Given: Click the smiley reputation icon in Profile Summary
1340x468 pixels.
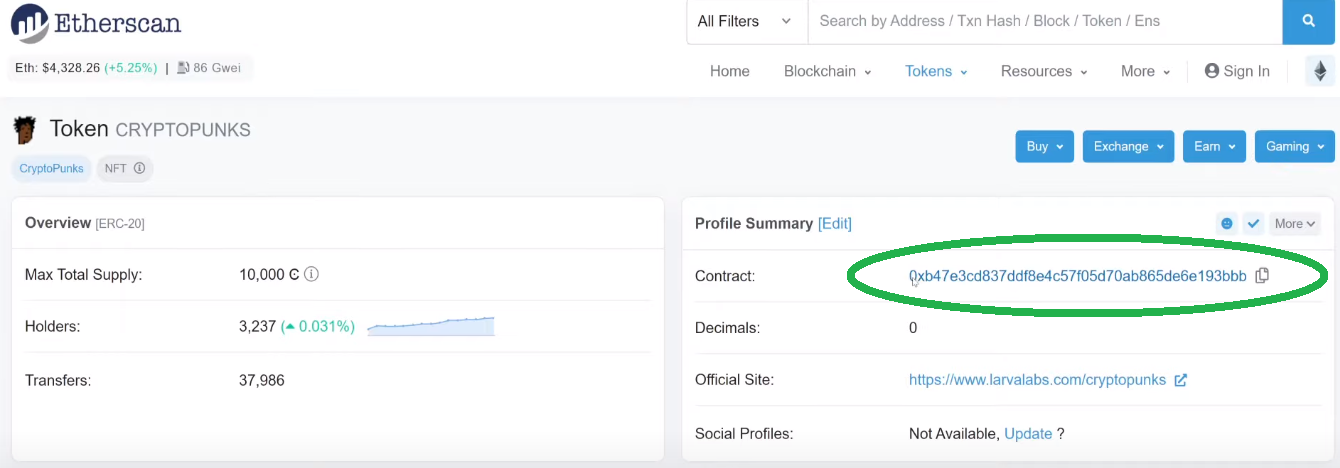Looking at the screenshot, I should (x=1227, y=224).
